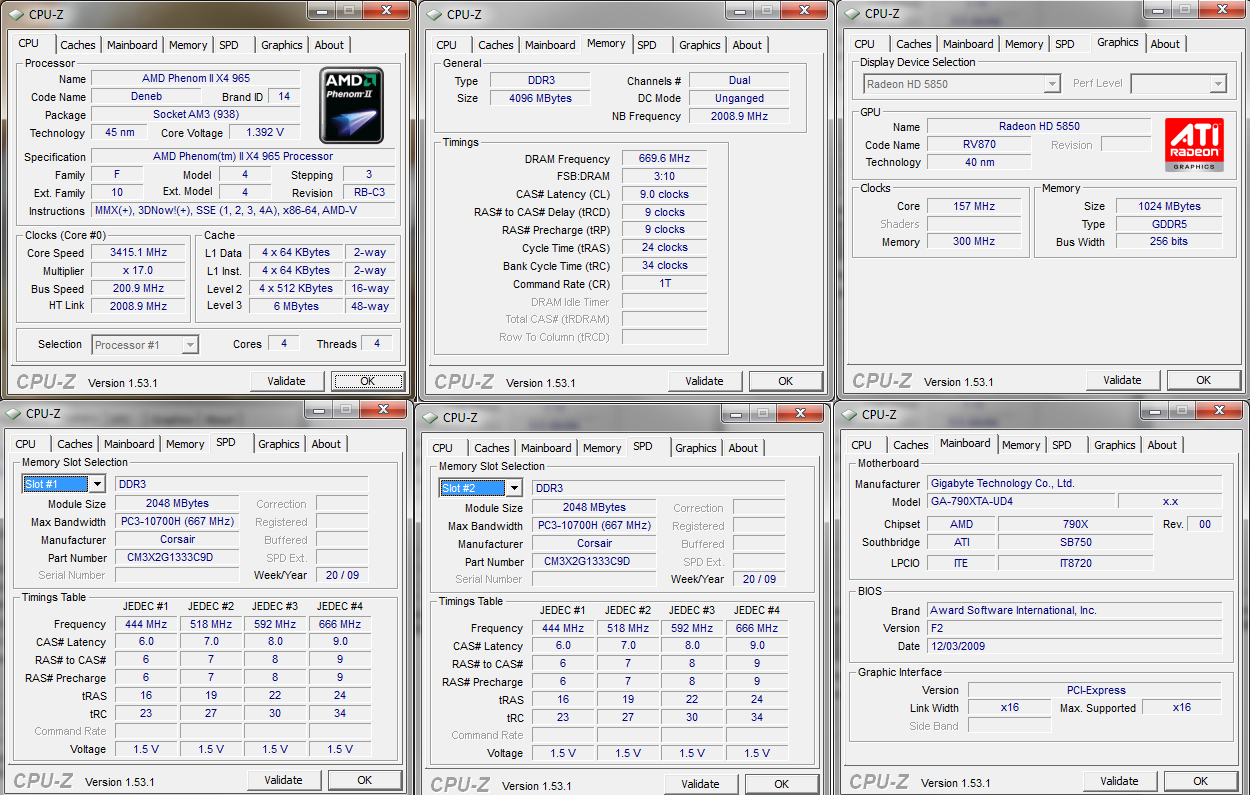This screenshot has height=795, width=1250.
Task: Open the Graphics tab in the Slot #1 window
Action: pyautogui.click(x=279, y=444)
